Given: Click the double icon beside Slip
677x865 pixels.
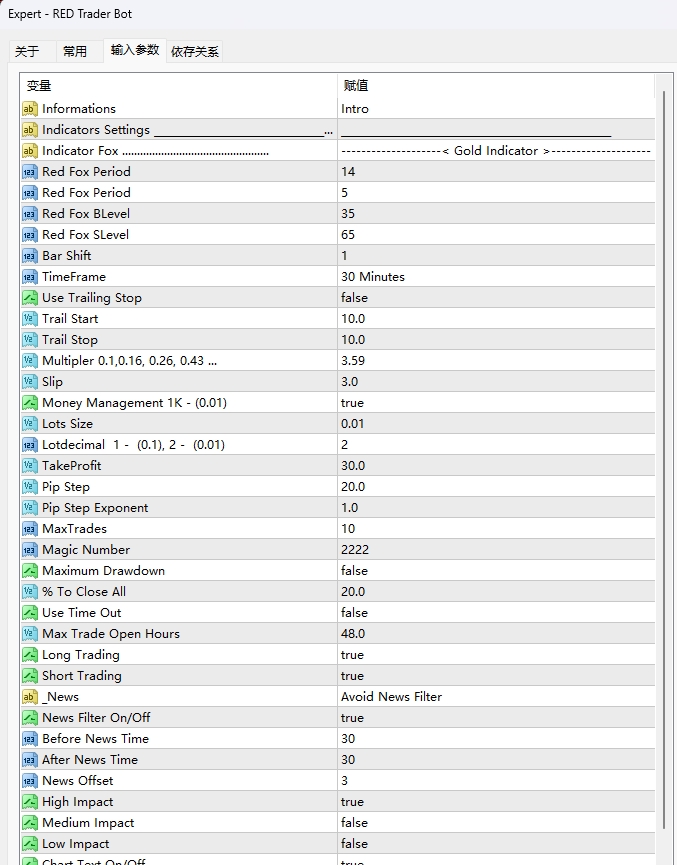Looking at the screenshot, I should click(29, 381).
